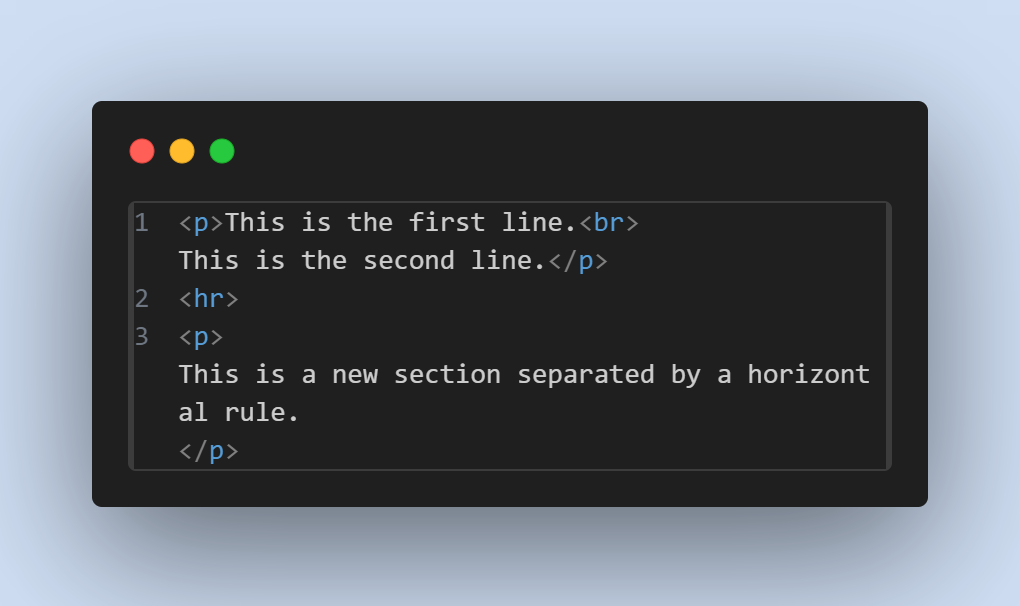Click the hr tag on line 2
The image size is (1020, 606).
point(209,299)
